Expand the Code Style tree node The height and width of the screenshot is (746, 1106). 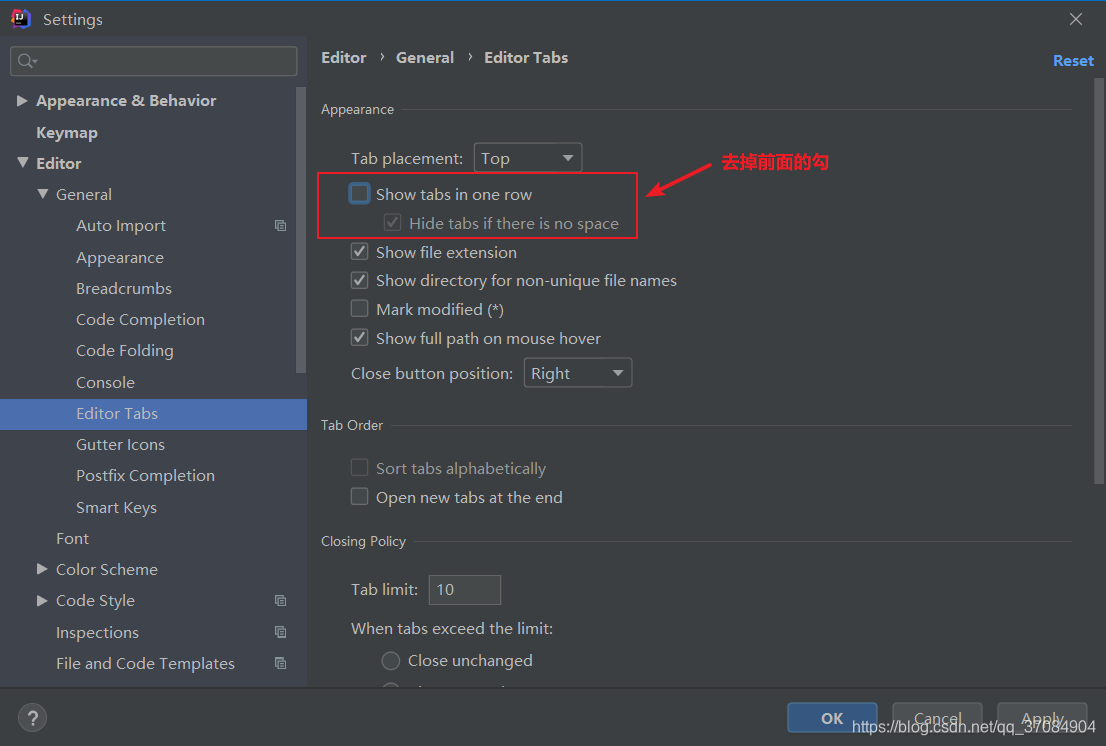(x=42, y=601)
